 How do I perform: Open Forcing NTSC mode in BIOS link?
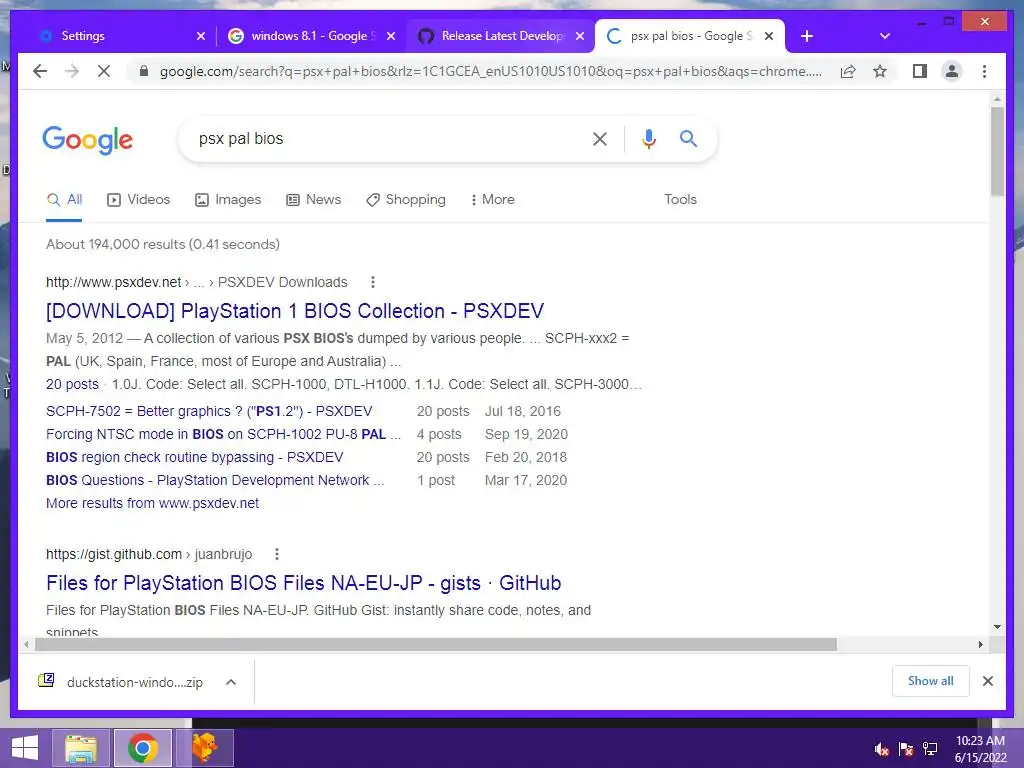point(223,434)
